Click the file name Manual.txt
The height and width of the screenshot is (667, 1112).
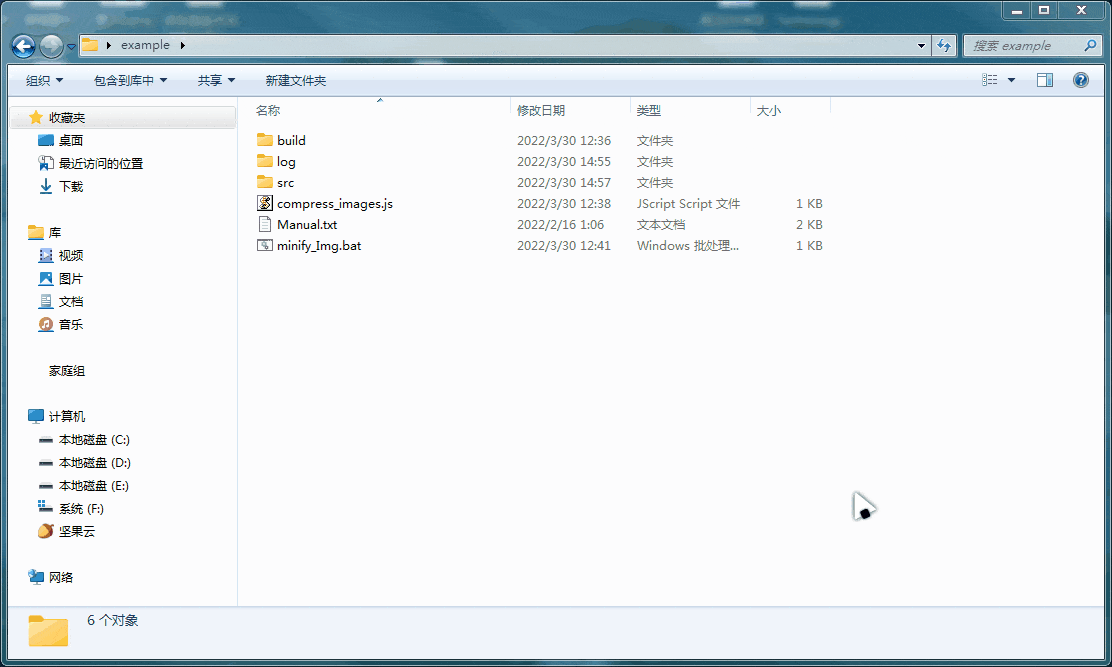307,225
